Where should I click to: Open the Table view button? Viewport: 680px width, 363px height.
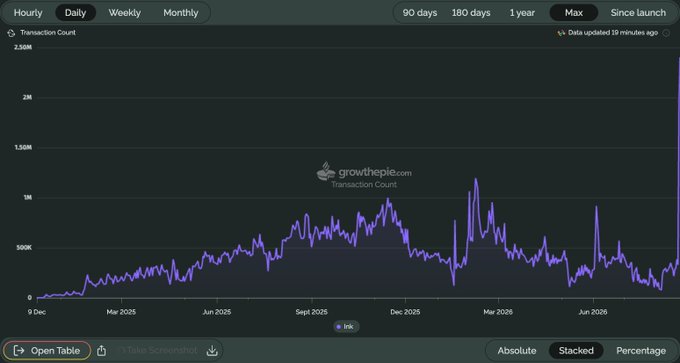coord(47,350)
